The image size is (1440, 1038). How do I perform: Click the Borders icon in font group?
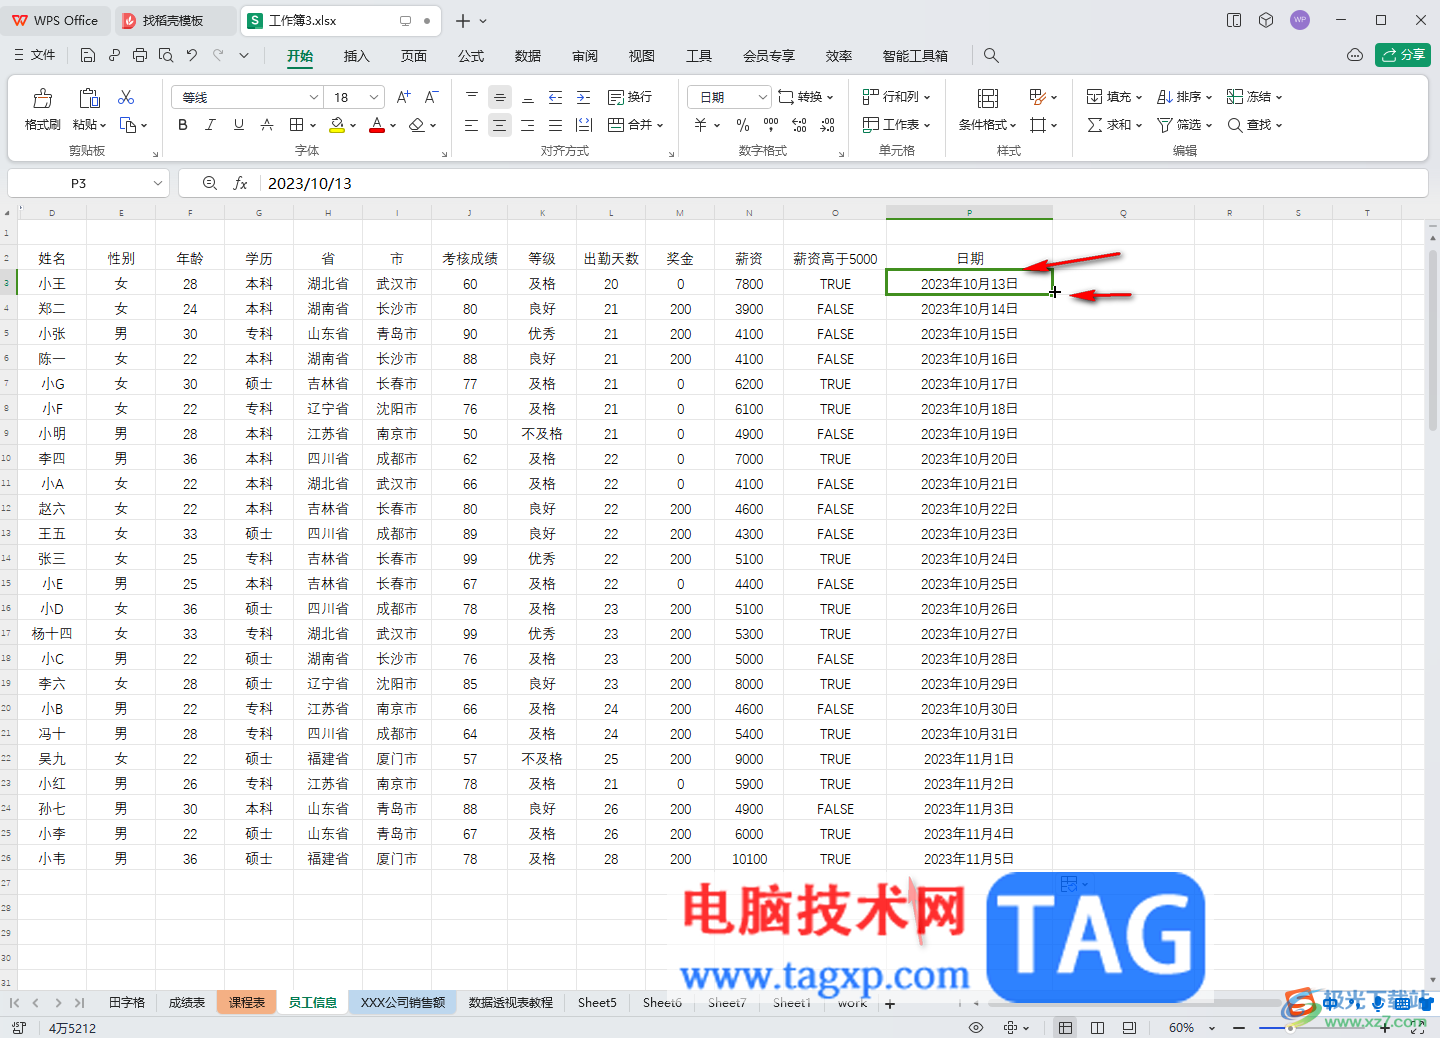[x=297, y=125]
